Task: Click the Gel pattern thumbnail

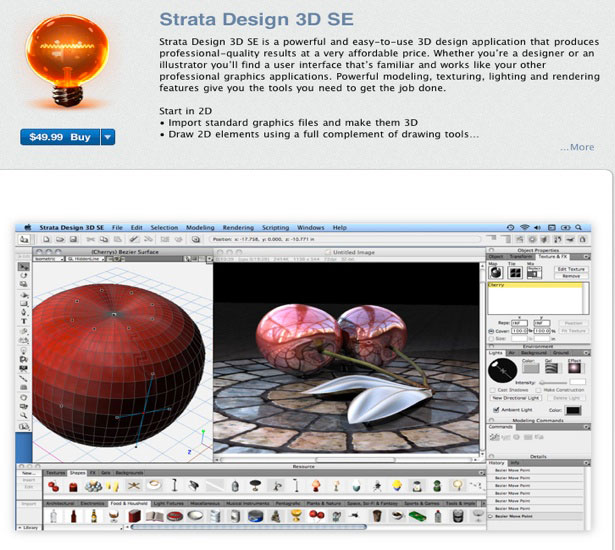Action: [x=551, y=368]
